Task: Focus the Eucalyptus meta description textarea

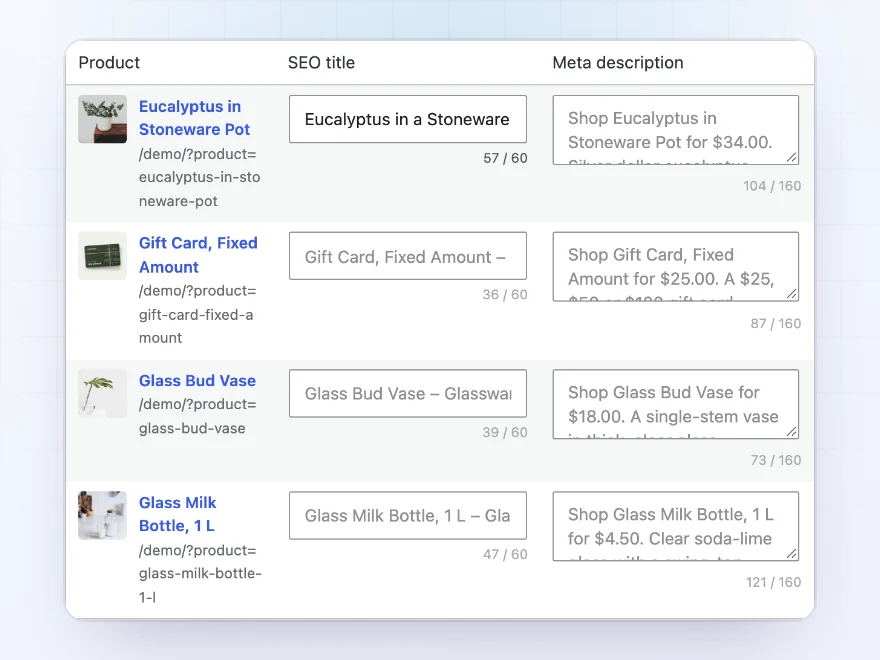Action: tap(676, 130)
